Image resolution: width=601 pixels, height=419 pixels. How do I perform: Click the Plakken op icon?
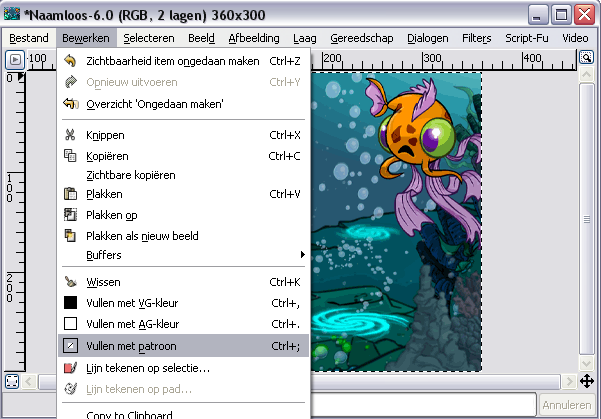click(70, 215)
